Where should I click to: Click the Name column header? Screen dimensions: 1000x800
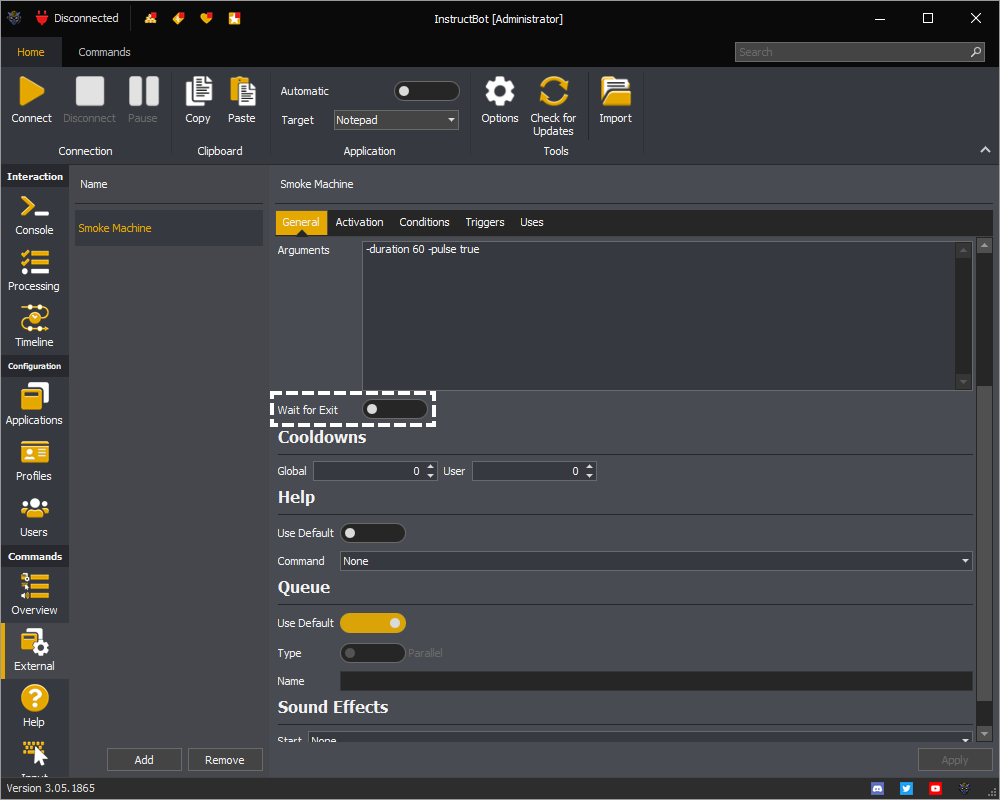[94, 184]
